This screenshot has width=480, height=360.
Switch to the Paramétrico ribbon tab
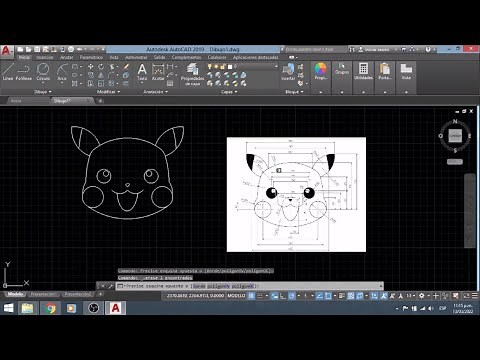[91, 57]
